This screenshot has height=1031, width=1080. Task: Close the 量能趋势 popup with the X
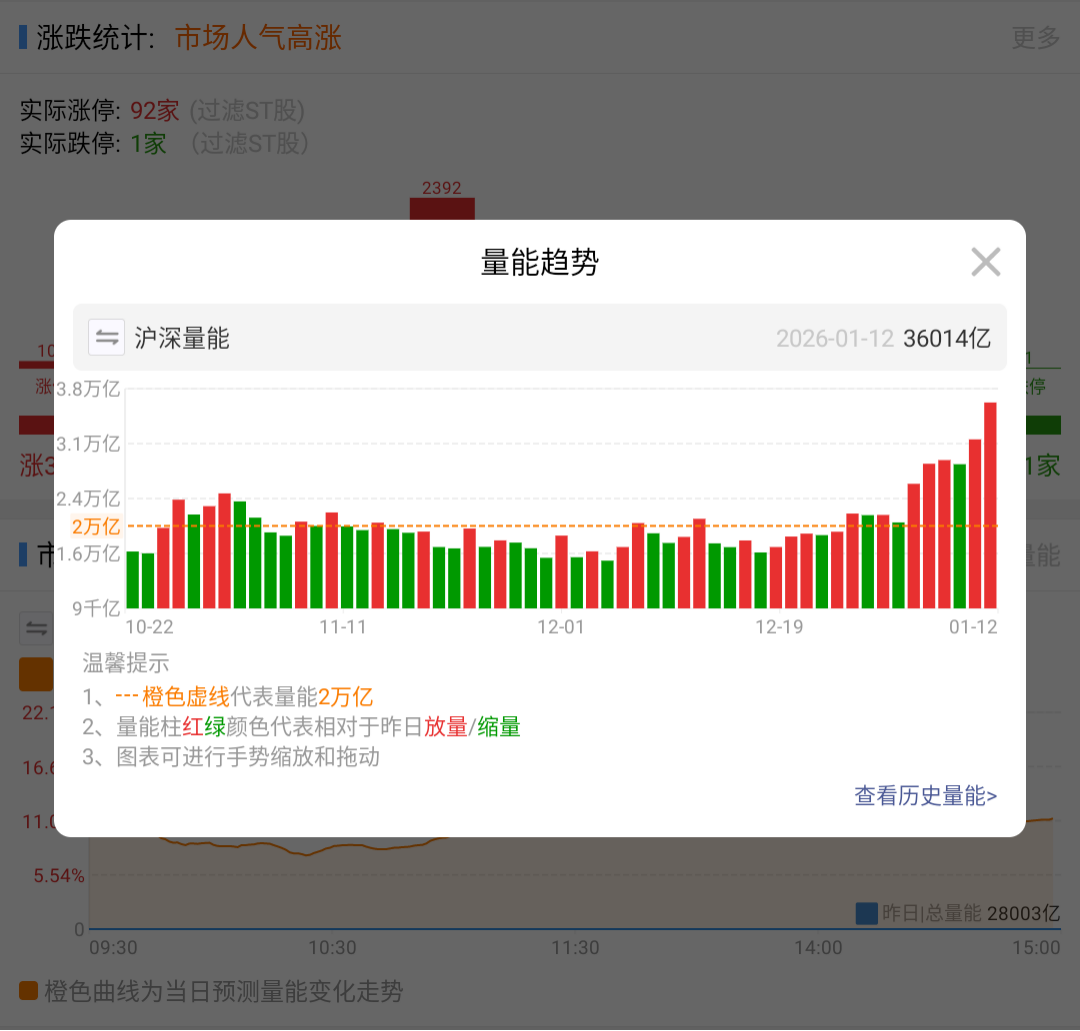pos(985,262)
